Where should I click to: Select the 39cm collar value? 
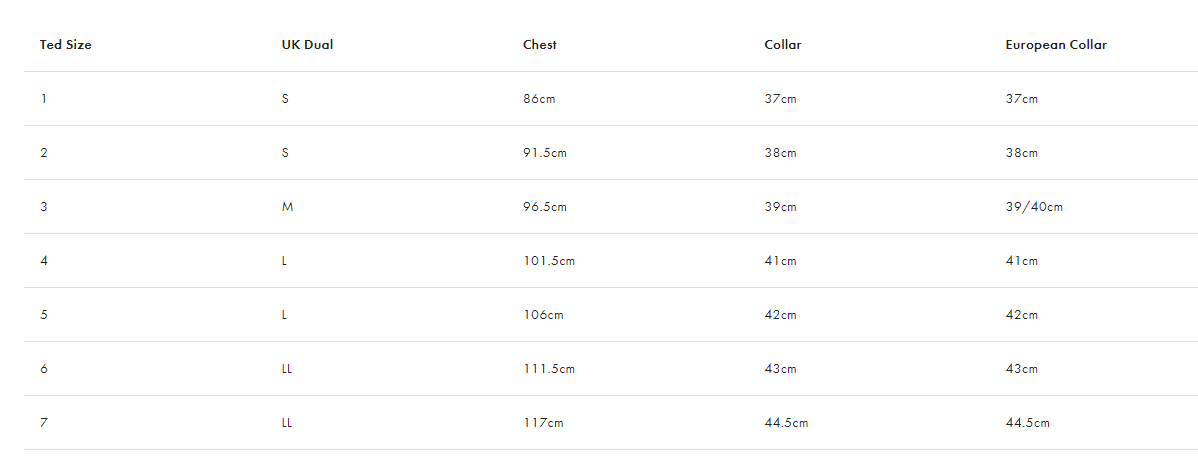tap(780, 207)
